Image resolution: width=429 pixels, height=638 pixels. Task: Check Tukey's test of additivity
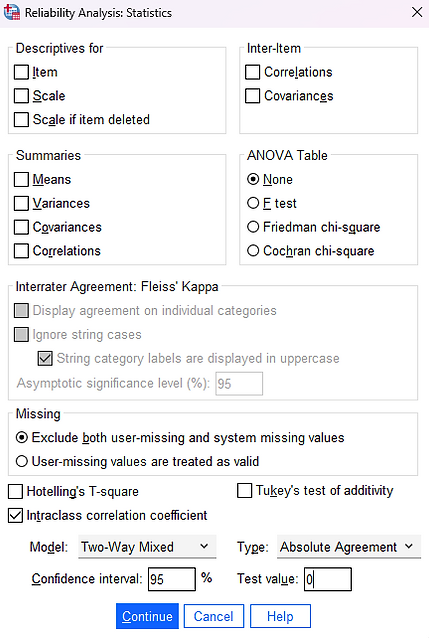(x=245, y=491)
